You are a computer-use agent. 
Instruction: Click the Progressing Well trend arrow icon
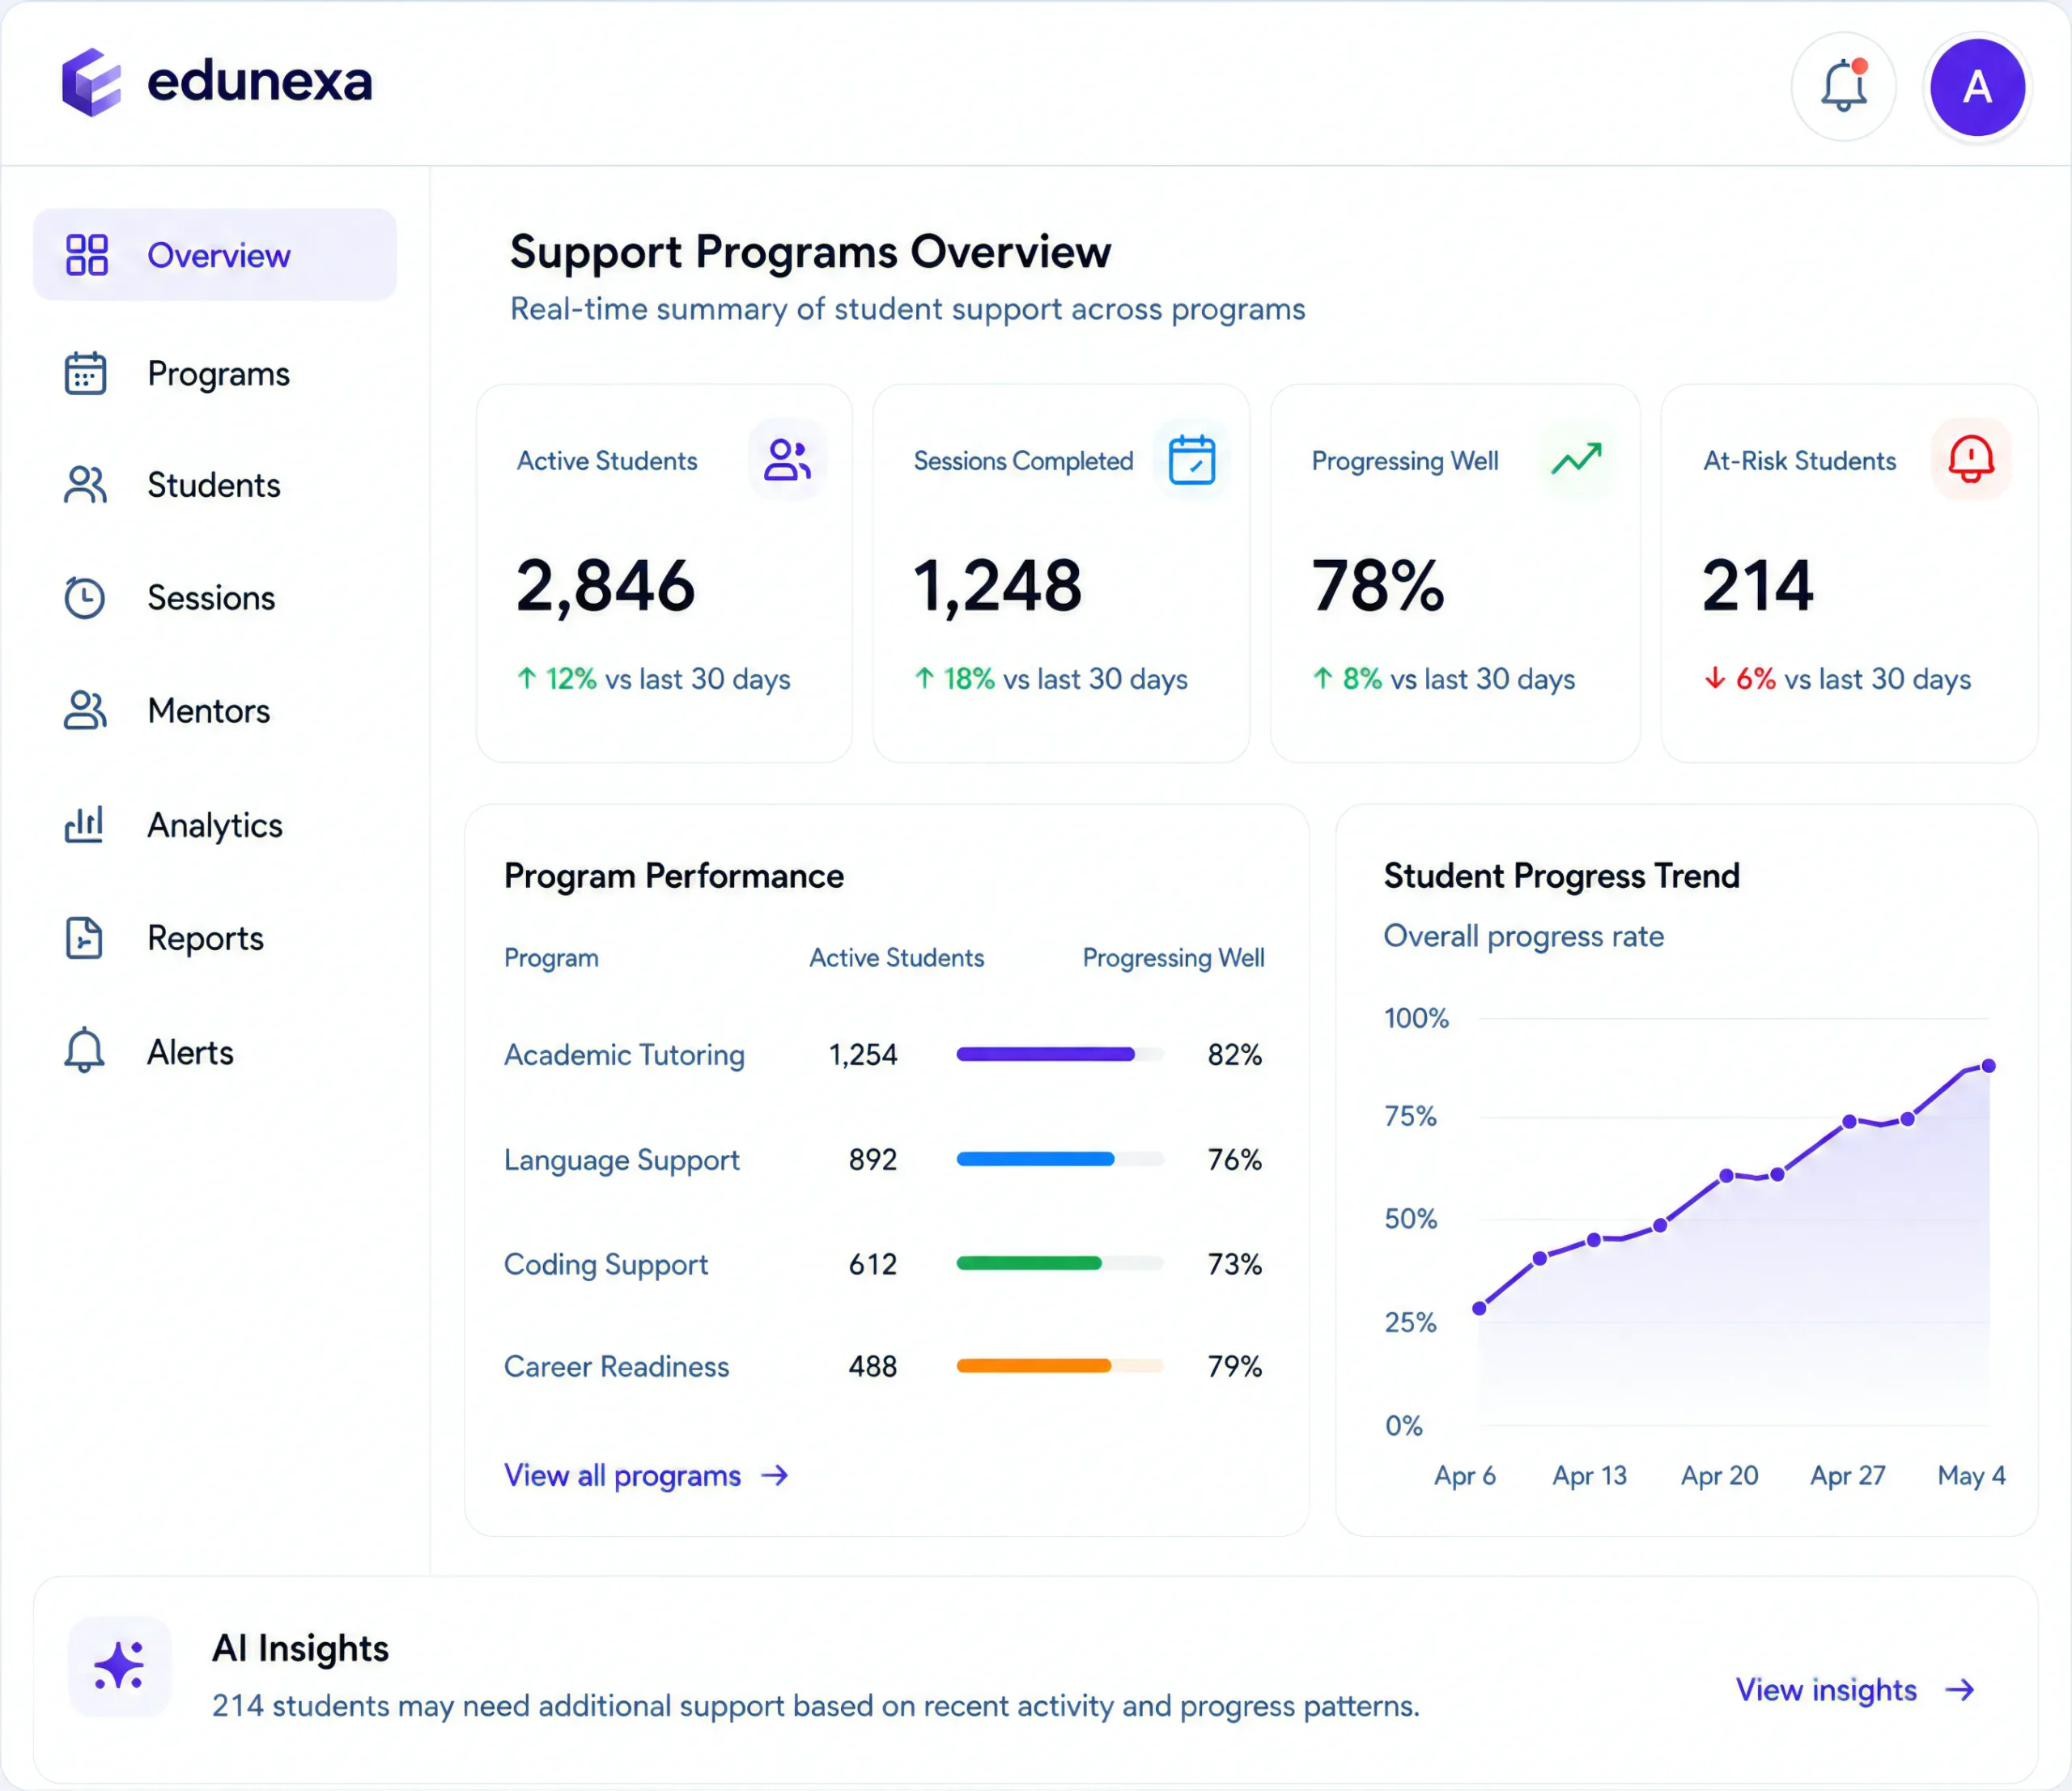point(1576,460)
